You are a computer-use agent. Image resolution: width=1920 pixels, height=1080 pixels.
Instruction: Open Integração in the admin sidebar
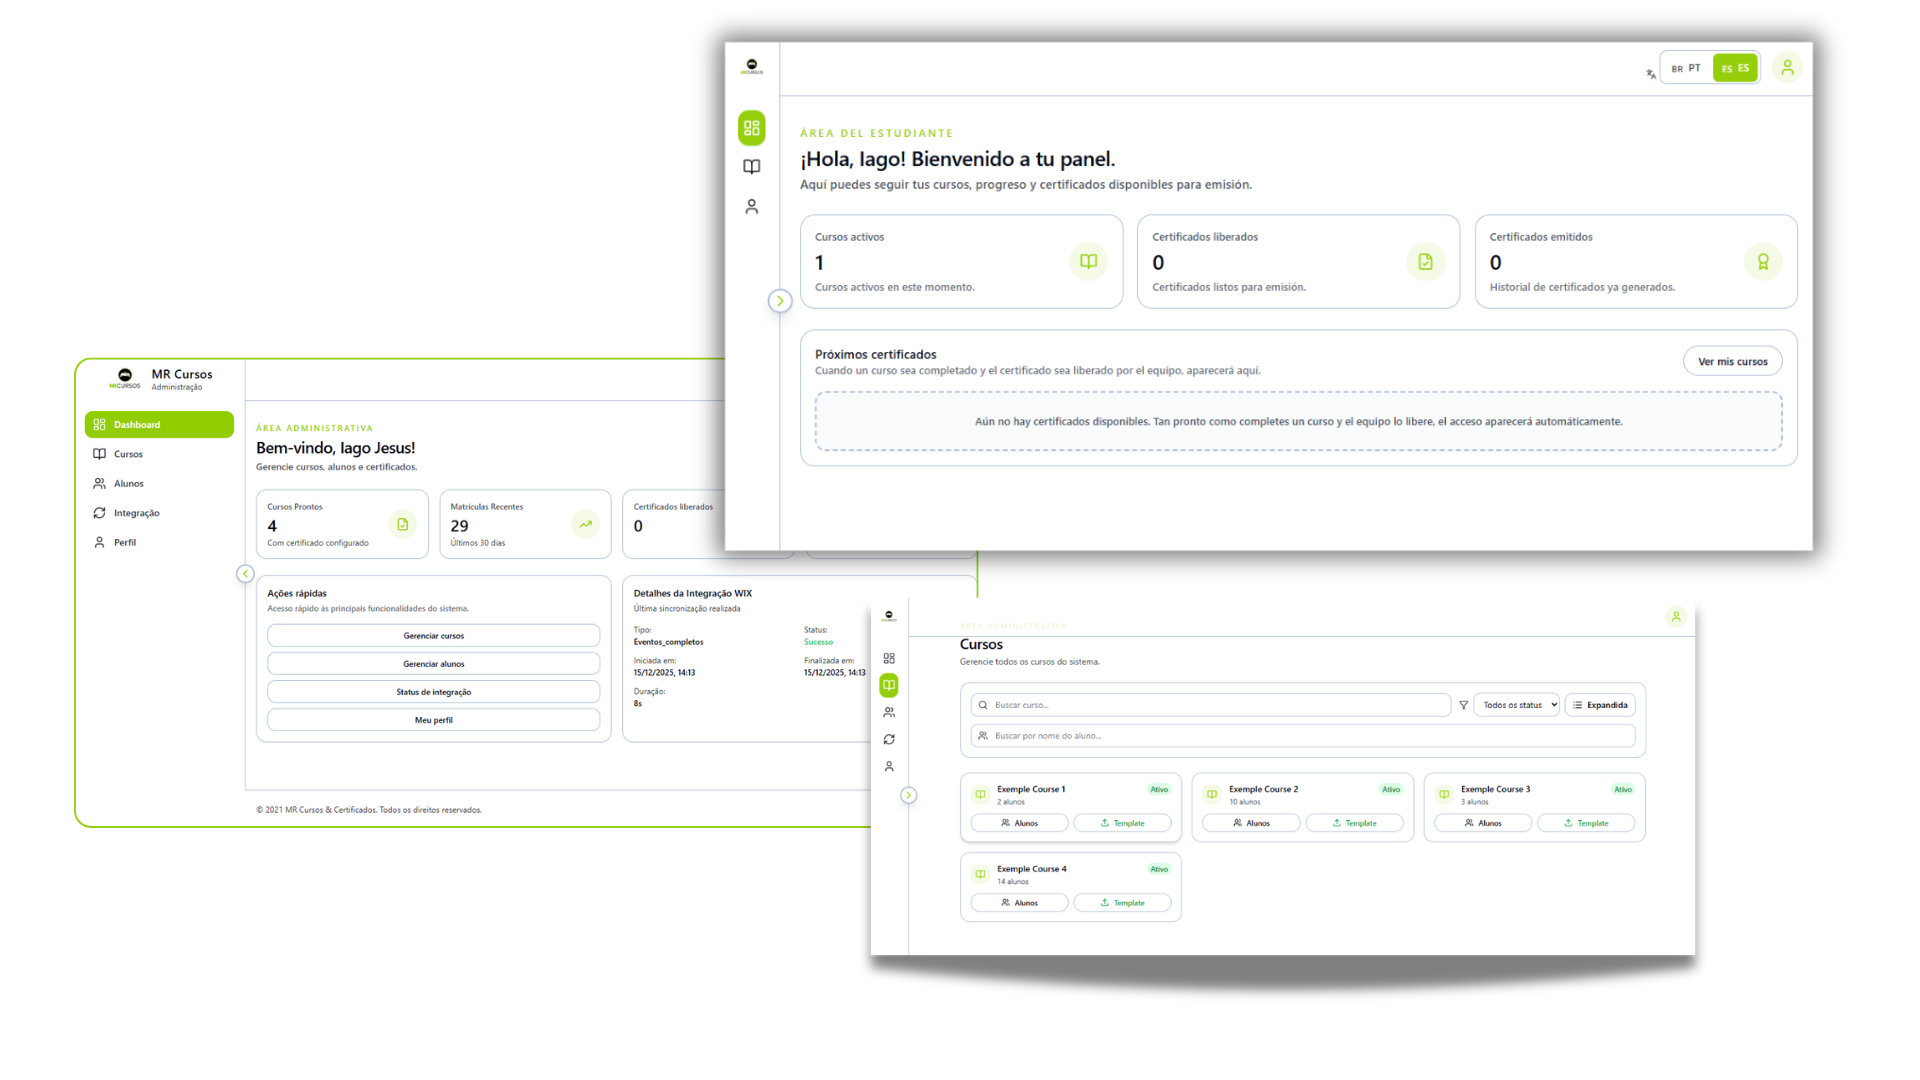[x=136, y=513]
